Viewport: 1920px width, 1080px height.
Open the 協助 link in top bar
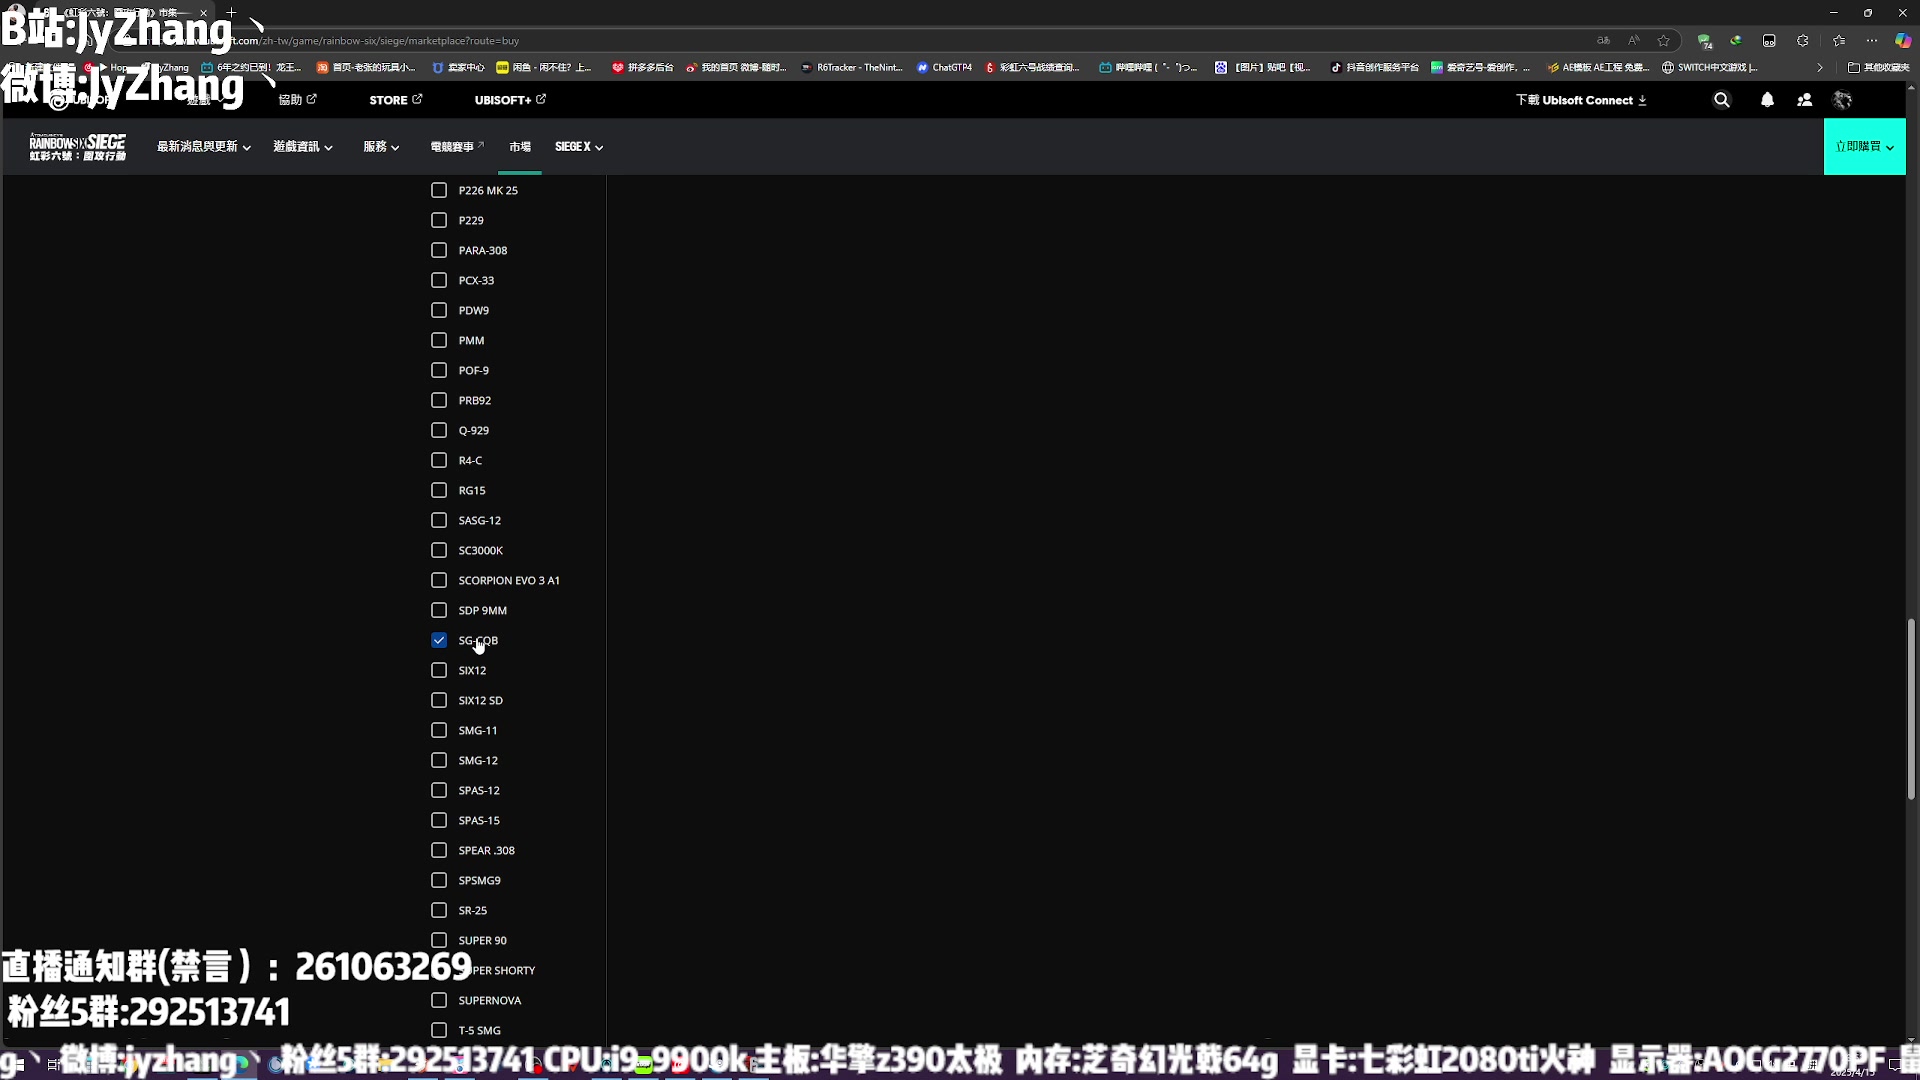tap(297, 100)
